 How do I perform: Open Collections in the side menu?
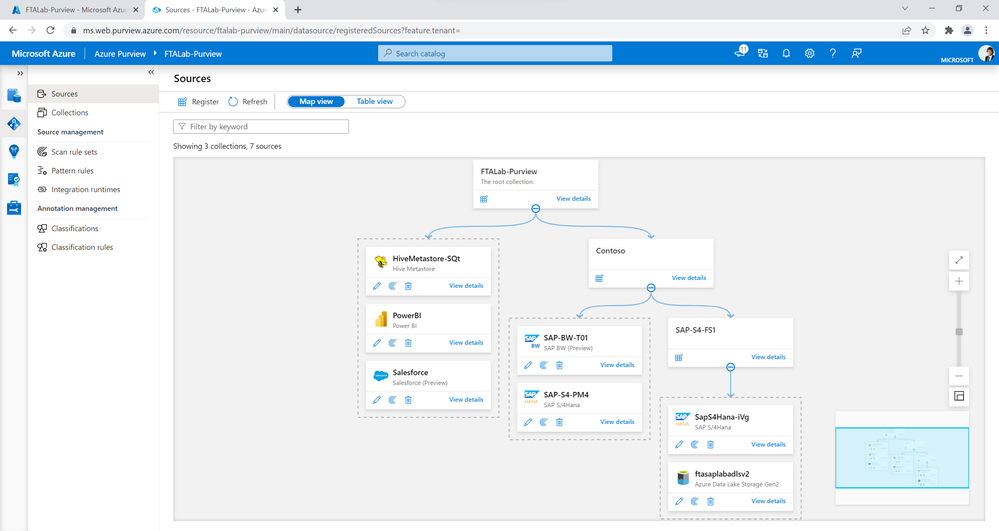click(94, 113)
